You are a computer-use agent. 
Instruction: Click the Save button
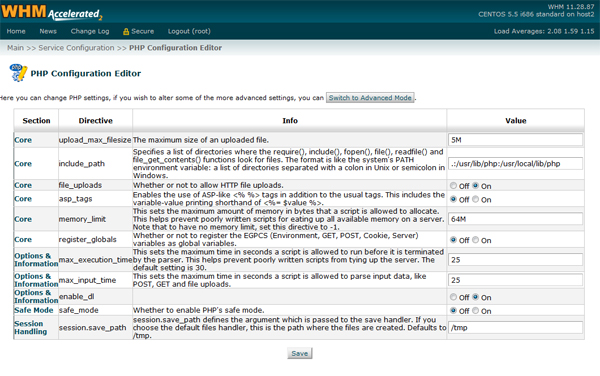click(300, 353)
